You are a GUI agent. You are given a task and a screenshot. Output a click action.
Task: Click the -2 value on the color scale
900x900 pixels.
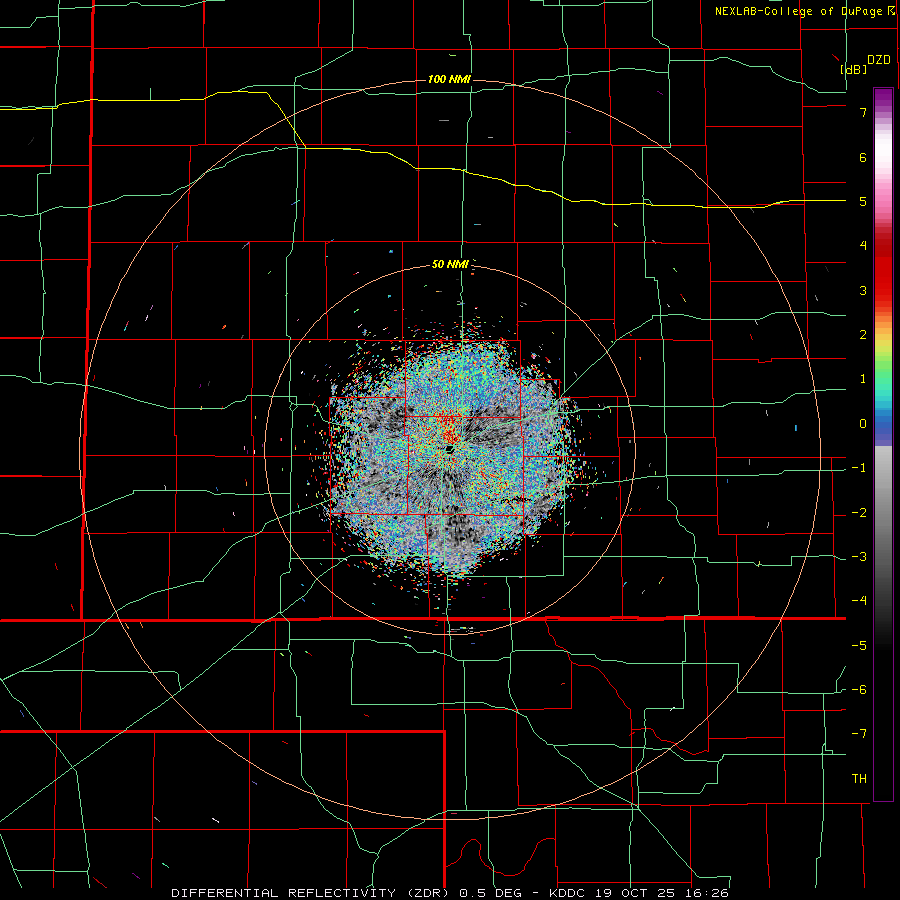(859, 513)
